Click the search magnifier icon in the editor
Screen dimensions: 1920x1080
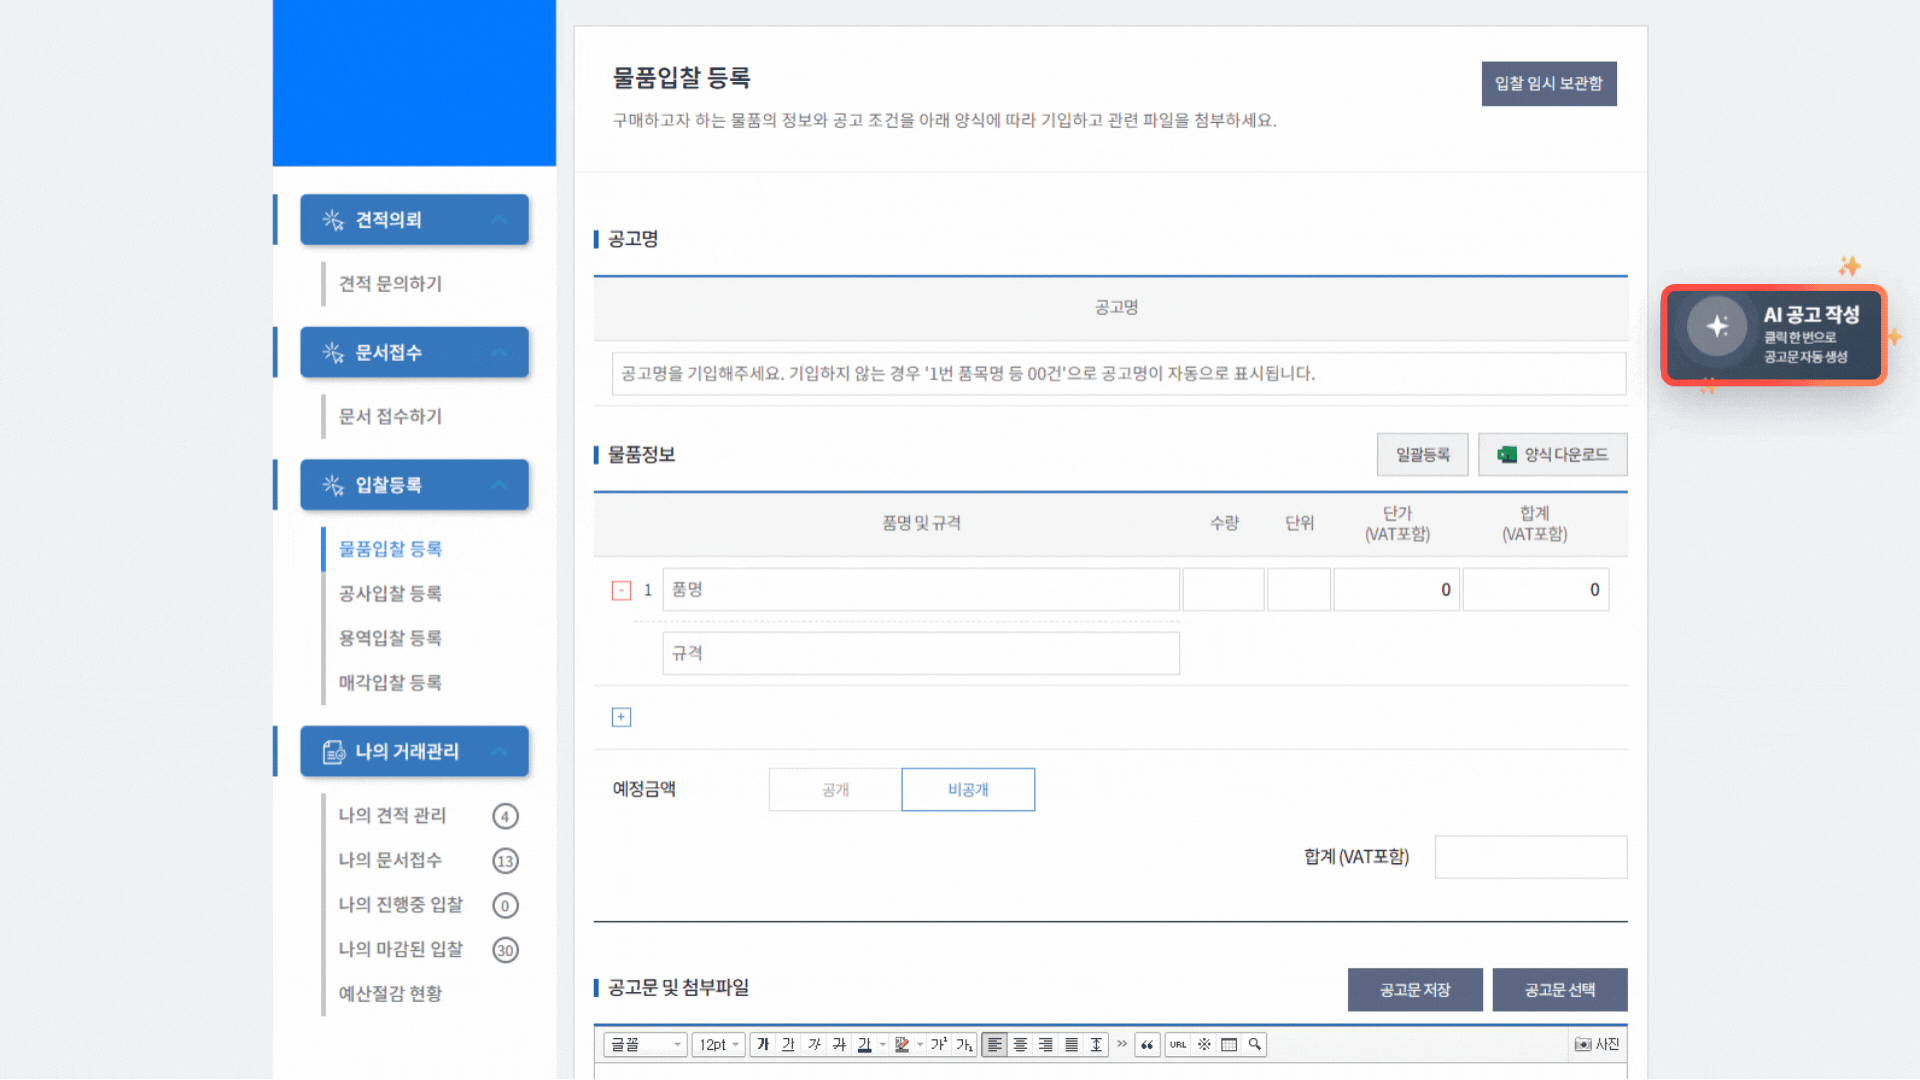coord(1255,1044)
